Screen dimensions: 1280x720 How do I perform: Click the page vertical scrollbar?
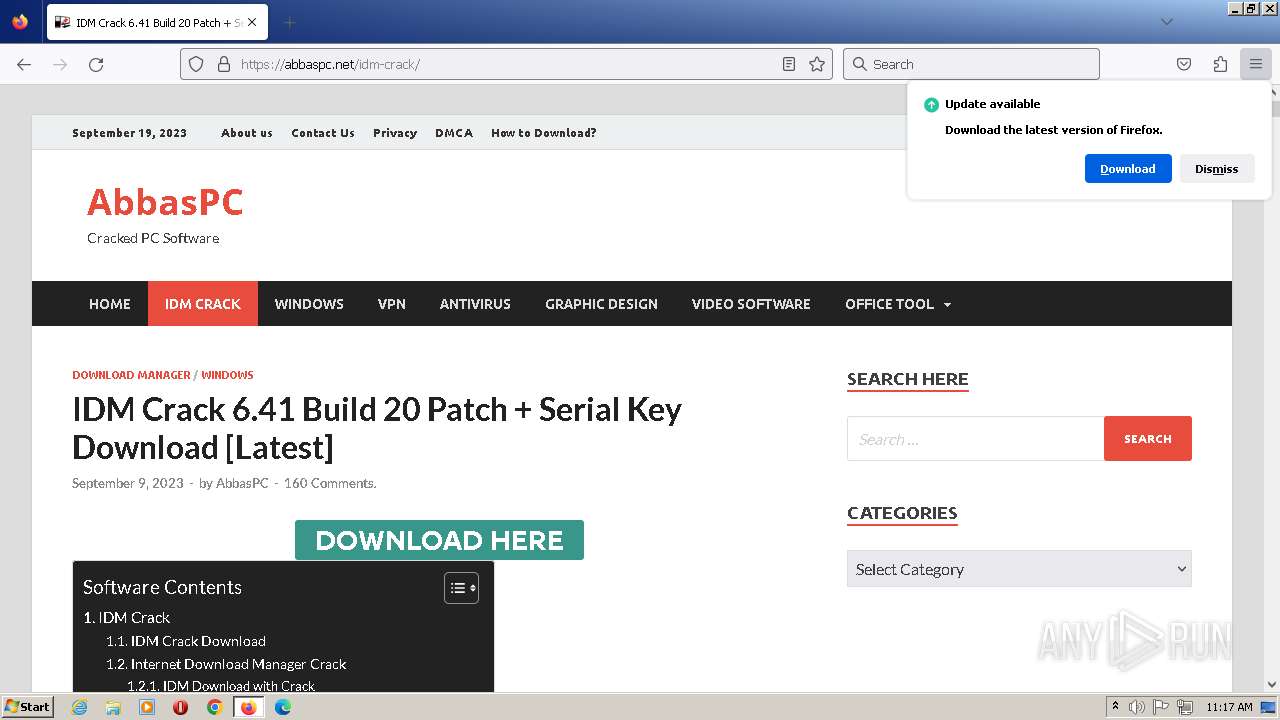pyautogui.click(x=1273, y=390)
